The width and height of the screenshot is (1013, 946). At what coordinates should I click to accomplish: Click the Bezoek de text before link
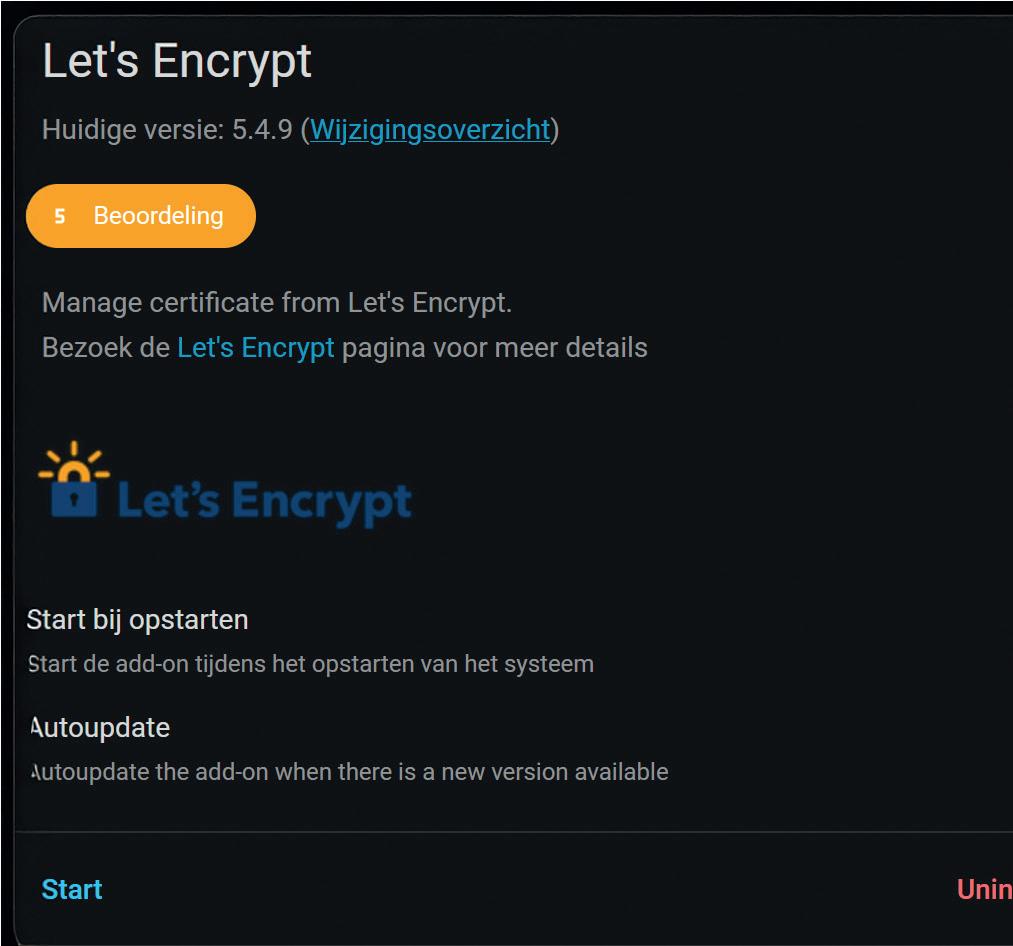pyautogui.click(x=106, y=348)
